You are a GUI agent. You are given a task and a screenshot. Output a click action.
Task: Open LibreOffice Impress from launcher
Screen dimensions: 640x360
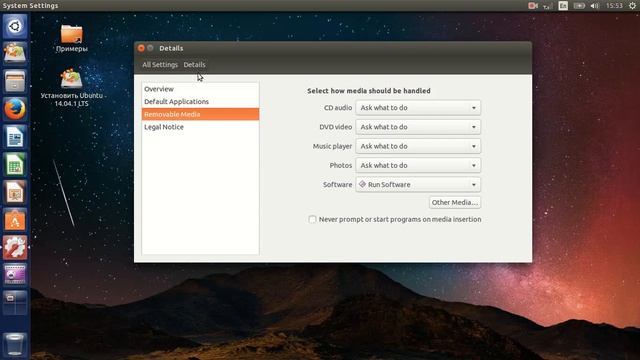pyautogui.click(x=15, y=192)
